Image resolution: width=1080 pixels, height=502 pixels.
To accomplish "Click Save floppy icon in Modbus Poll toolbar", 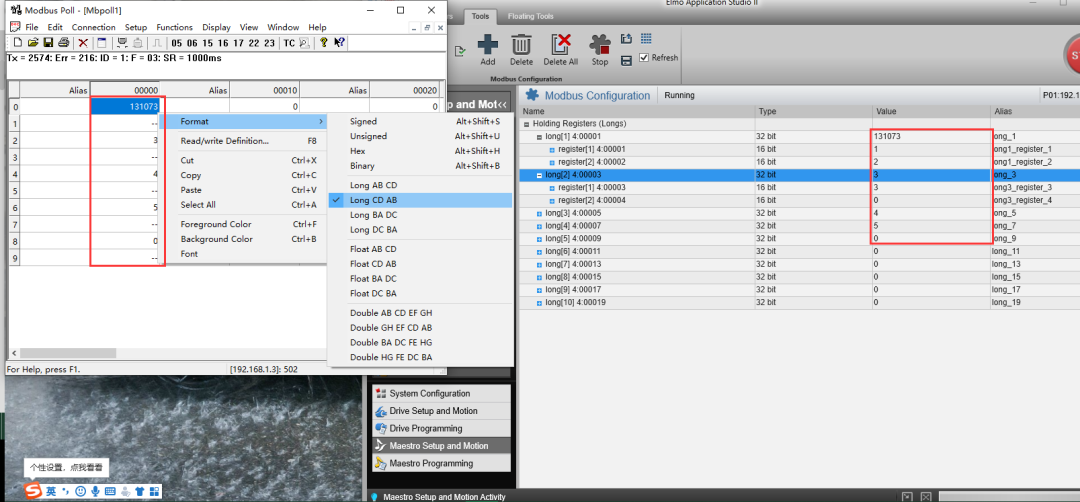I will (48, 43).
